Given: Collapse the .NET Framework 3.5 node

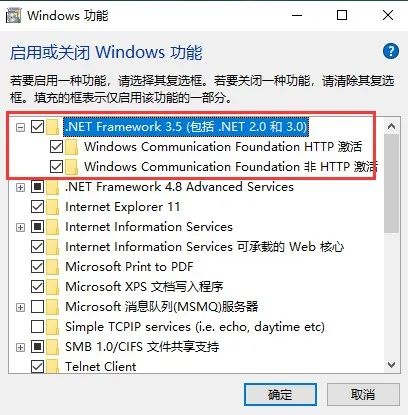Looking at the screenshot, I should [20, 127].
